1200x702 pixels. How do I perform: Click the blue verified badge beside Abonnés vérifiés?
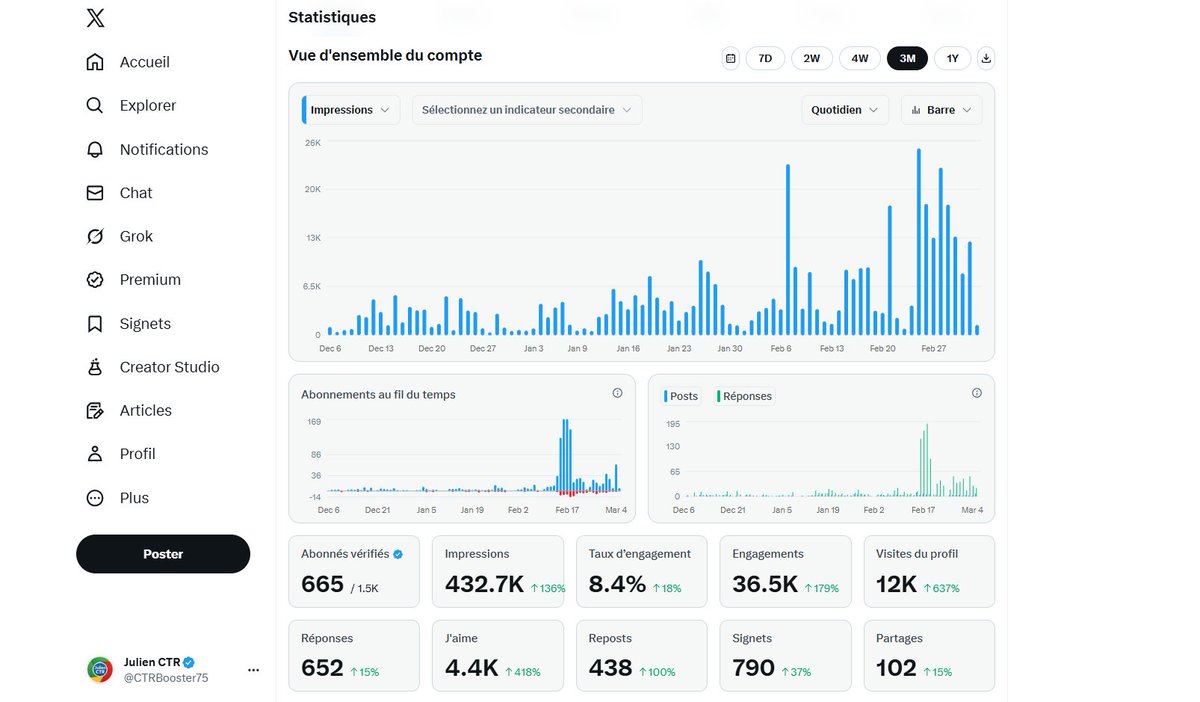pos(398,554)
